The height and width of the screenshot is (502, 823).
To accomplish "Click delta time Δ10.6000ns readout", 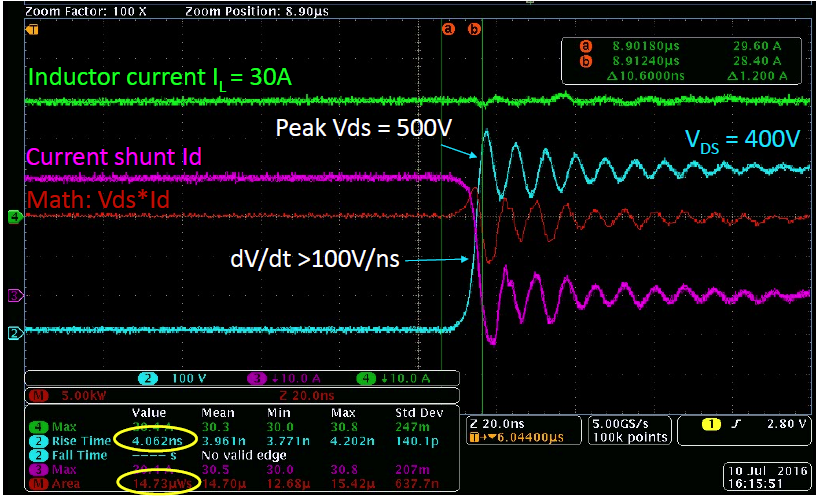I will (646, 76).
